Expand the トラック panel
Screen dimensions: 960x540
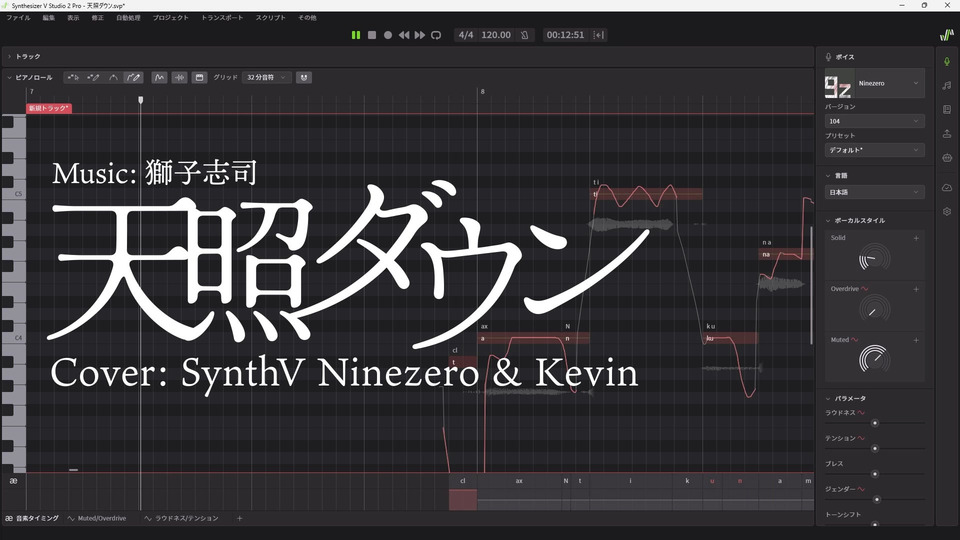(x=10, y=56)
